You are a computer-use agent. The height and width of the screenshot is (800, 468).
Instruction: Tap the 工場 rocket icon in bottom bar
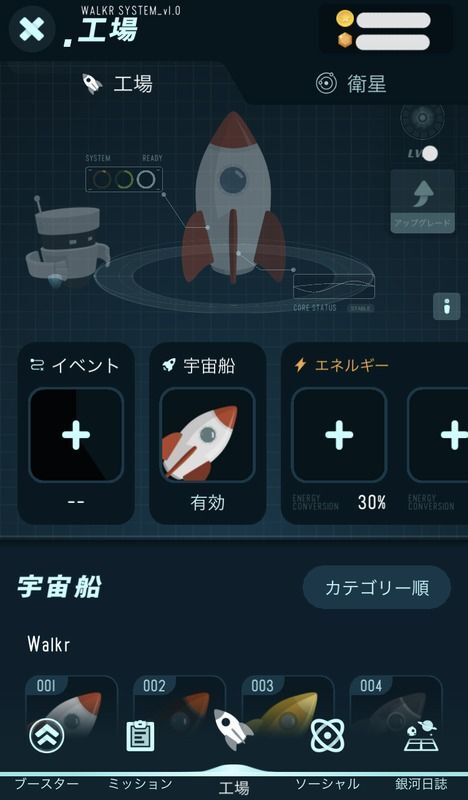[x=233, y=729]
